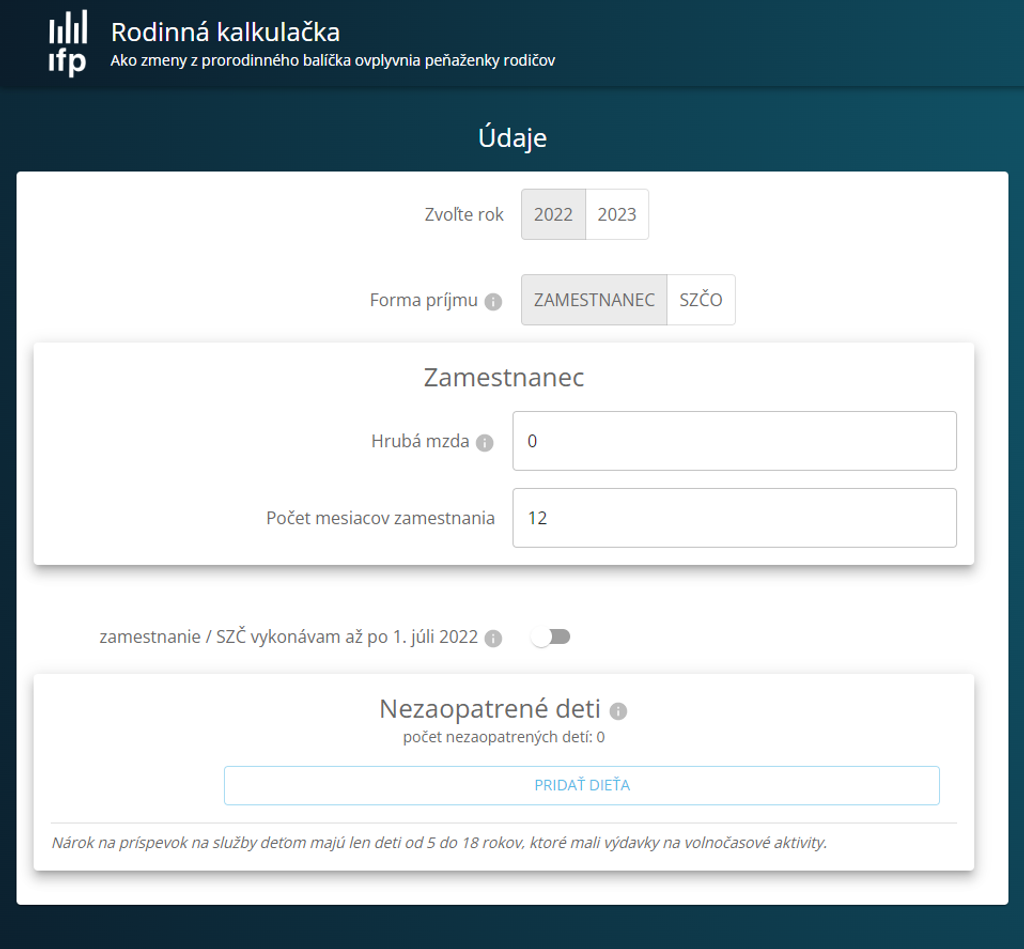Switch the year to 2023

(x=616, y=215)
